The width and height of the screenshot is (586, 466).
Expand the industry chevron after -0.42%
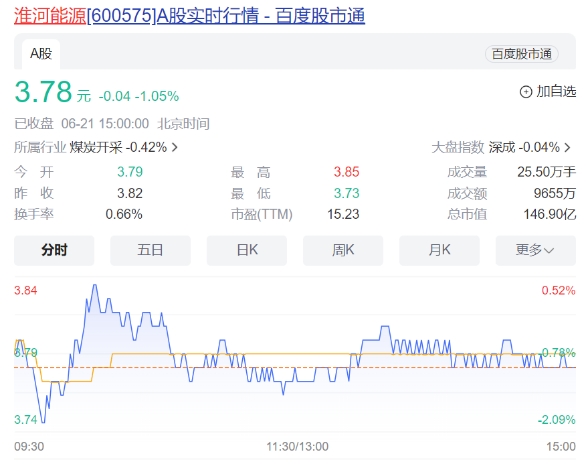174,148
